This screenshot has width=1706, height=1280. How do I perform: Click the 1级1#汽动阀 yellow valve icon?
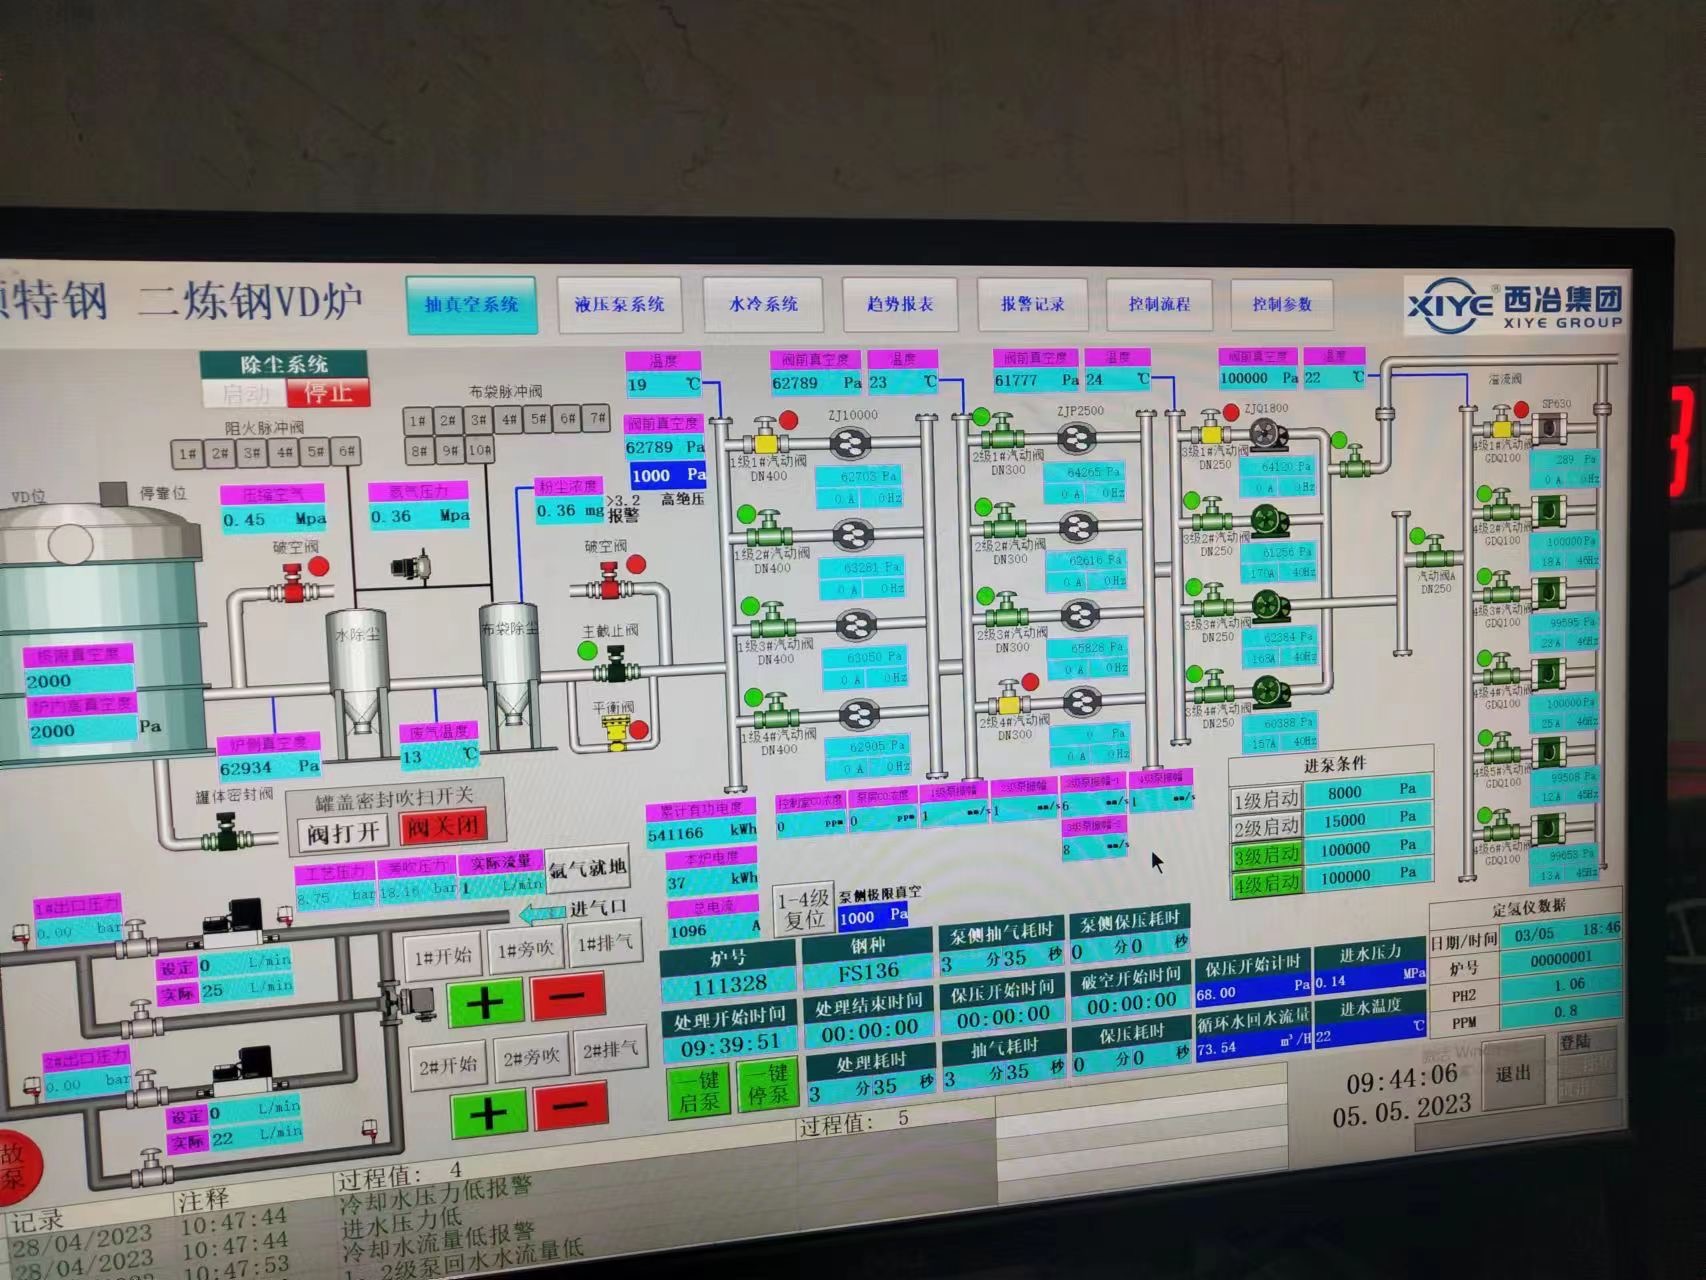click(x=767, y=442)
